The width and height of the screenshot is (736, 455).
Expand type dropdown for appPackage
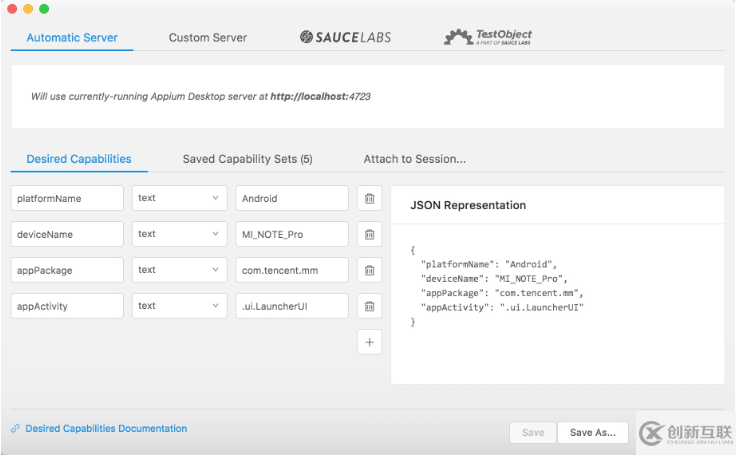178,270
